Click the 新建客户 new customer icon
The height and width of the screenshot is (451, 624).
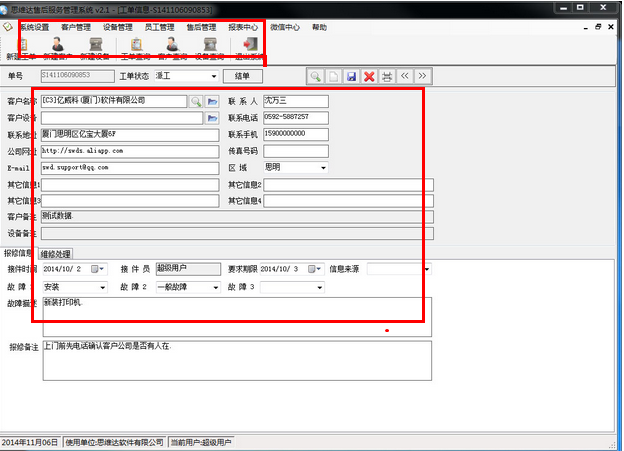click(x=58, y=44)
